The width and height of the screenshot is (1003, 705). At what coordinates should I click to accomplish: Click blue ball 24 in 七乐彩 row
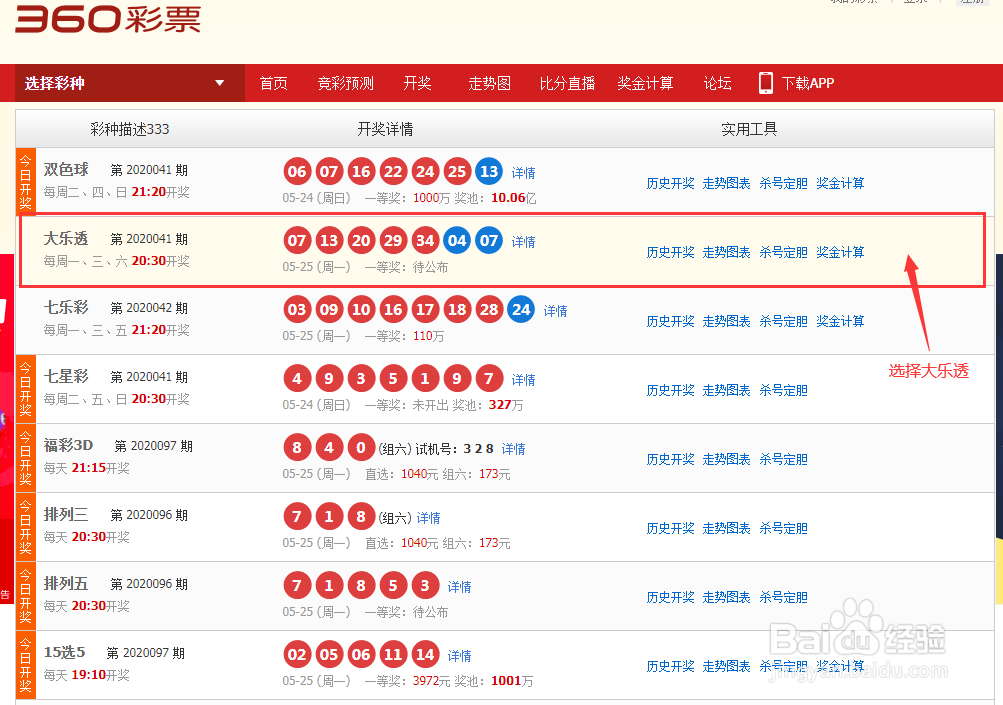[521, 310]
